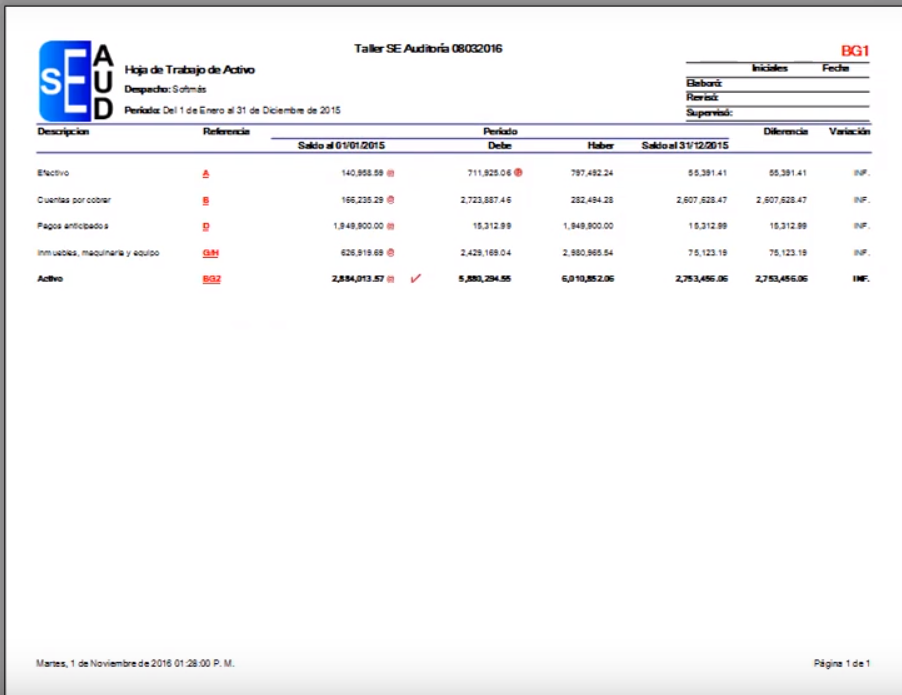Click the tick mark beside Cuentas por cobrar balance
This screenshot has width=902, height=695.
coord(390,200)
